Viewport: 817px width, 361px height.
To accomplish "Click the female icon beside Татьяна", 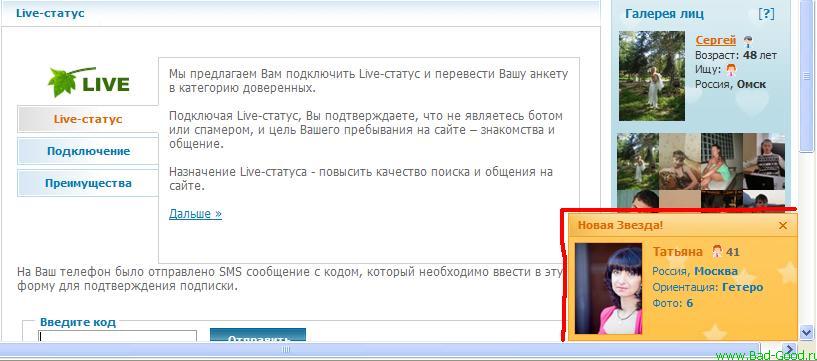I will (x=717, y=252).
